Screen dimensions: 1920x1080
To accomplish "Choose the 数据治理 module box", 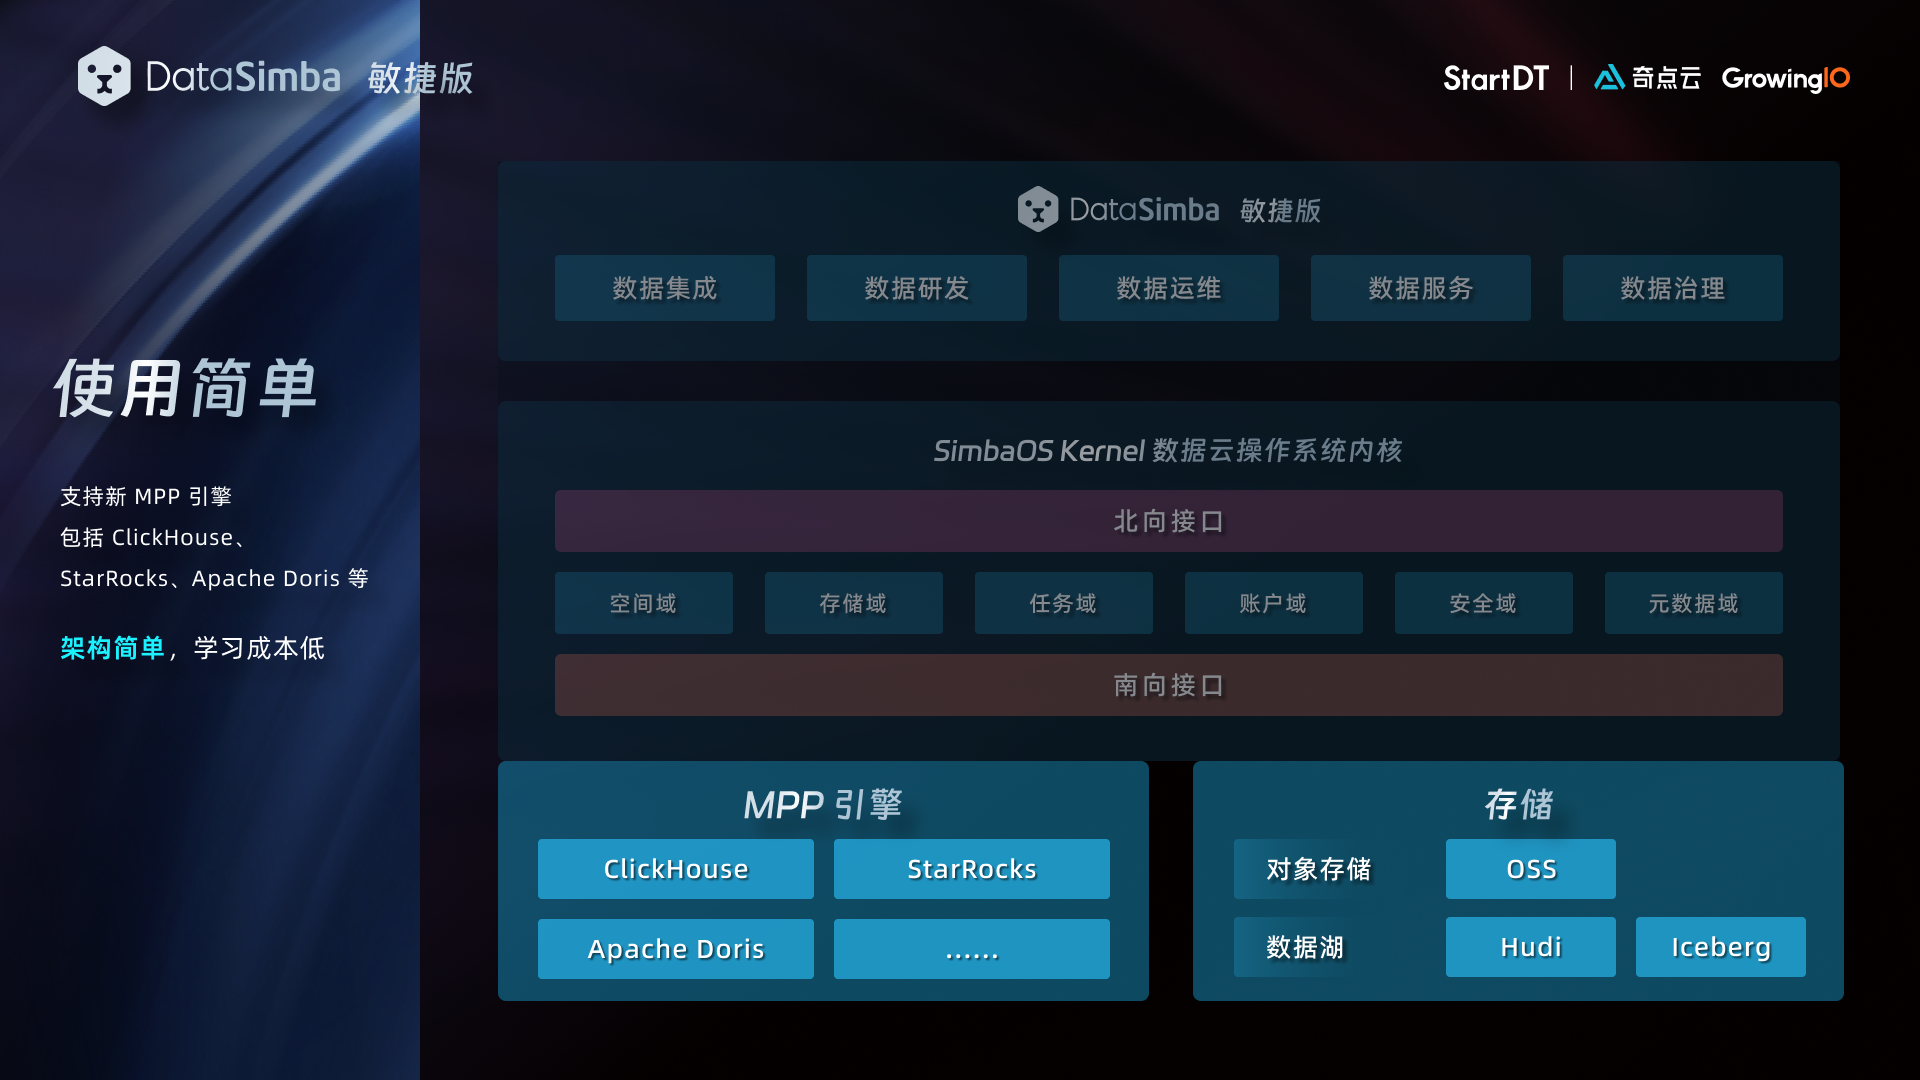I will click(x=1672, y=288).
